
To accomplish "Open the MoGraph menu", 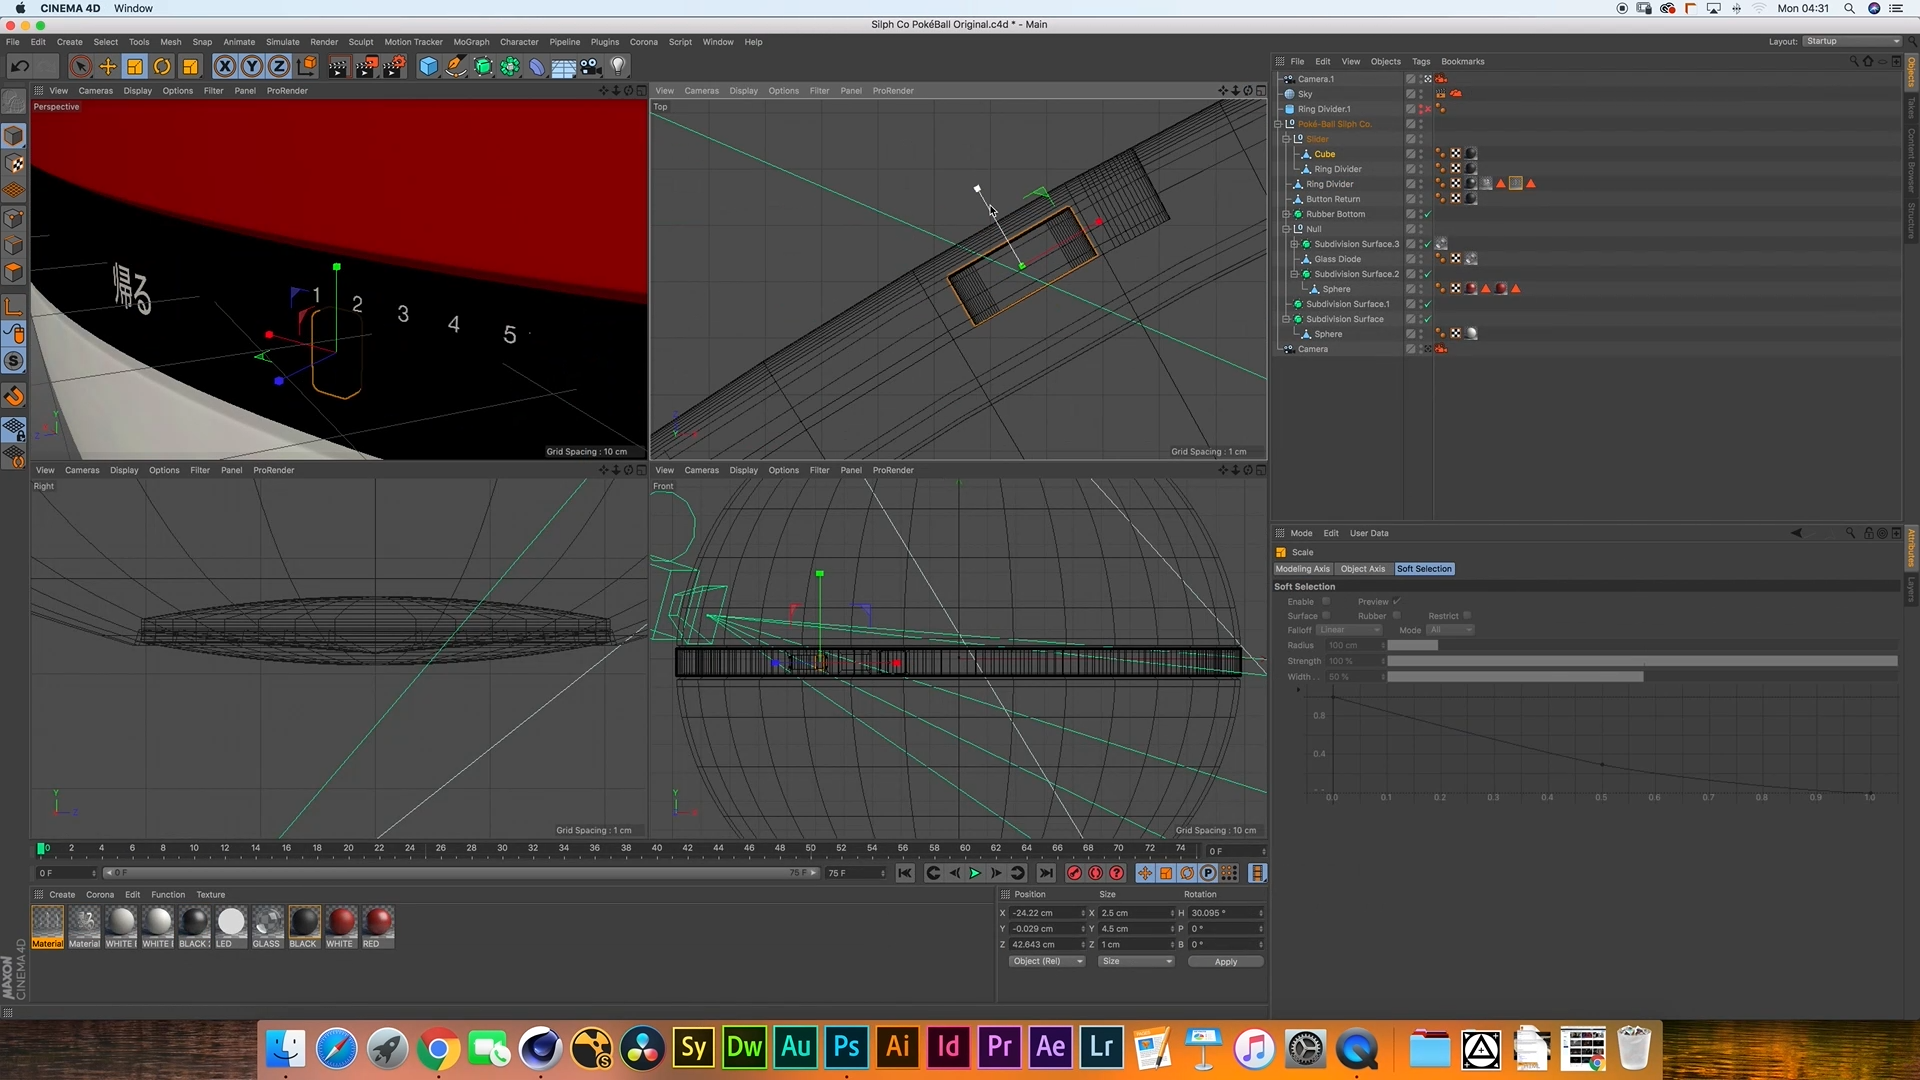I will point(471,42).
